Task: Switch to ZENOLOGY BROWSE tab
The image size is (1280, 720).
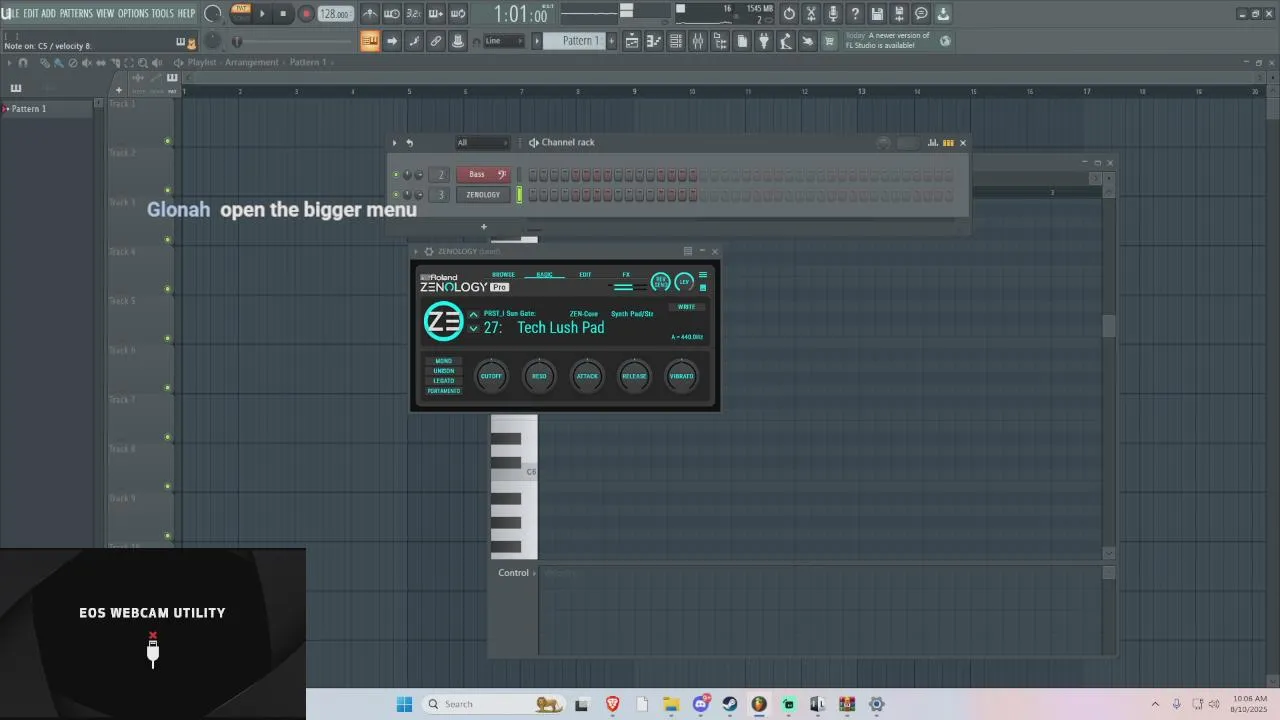Action: (503, 275)
